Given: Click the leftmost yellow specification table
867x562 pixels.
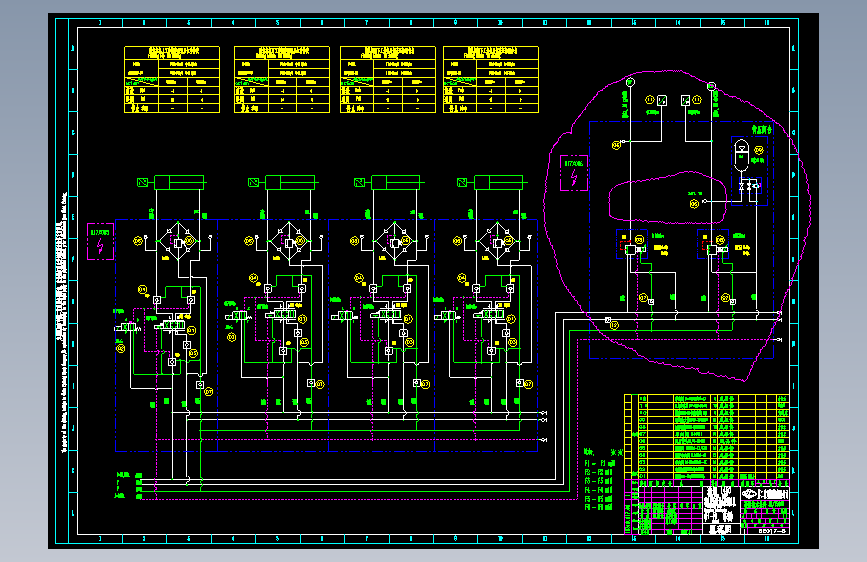Looking at the screenshot, I should 172,80.
